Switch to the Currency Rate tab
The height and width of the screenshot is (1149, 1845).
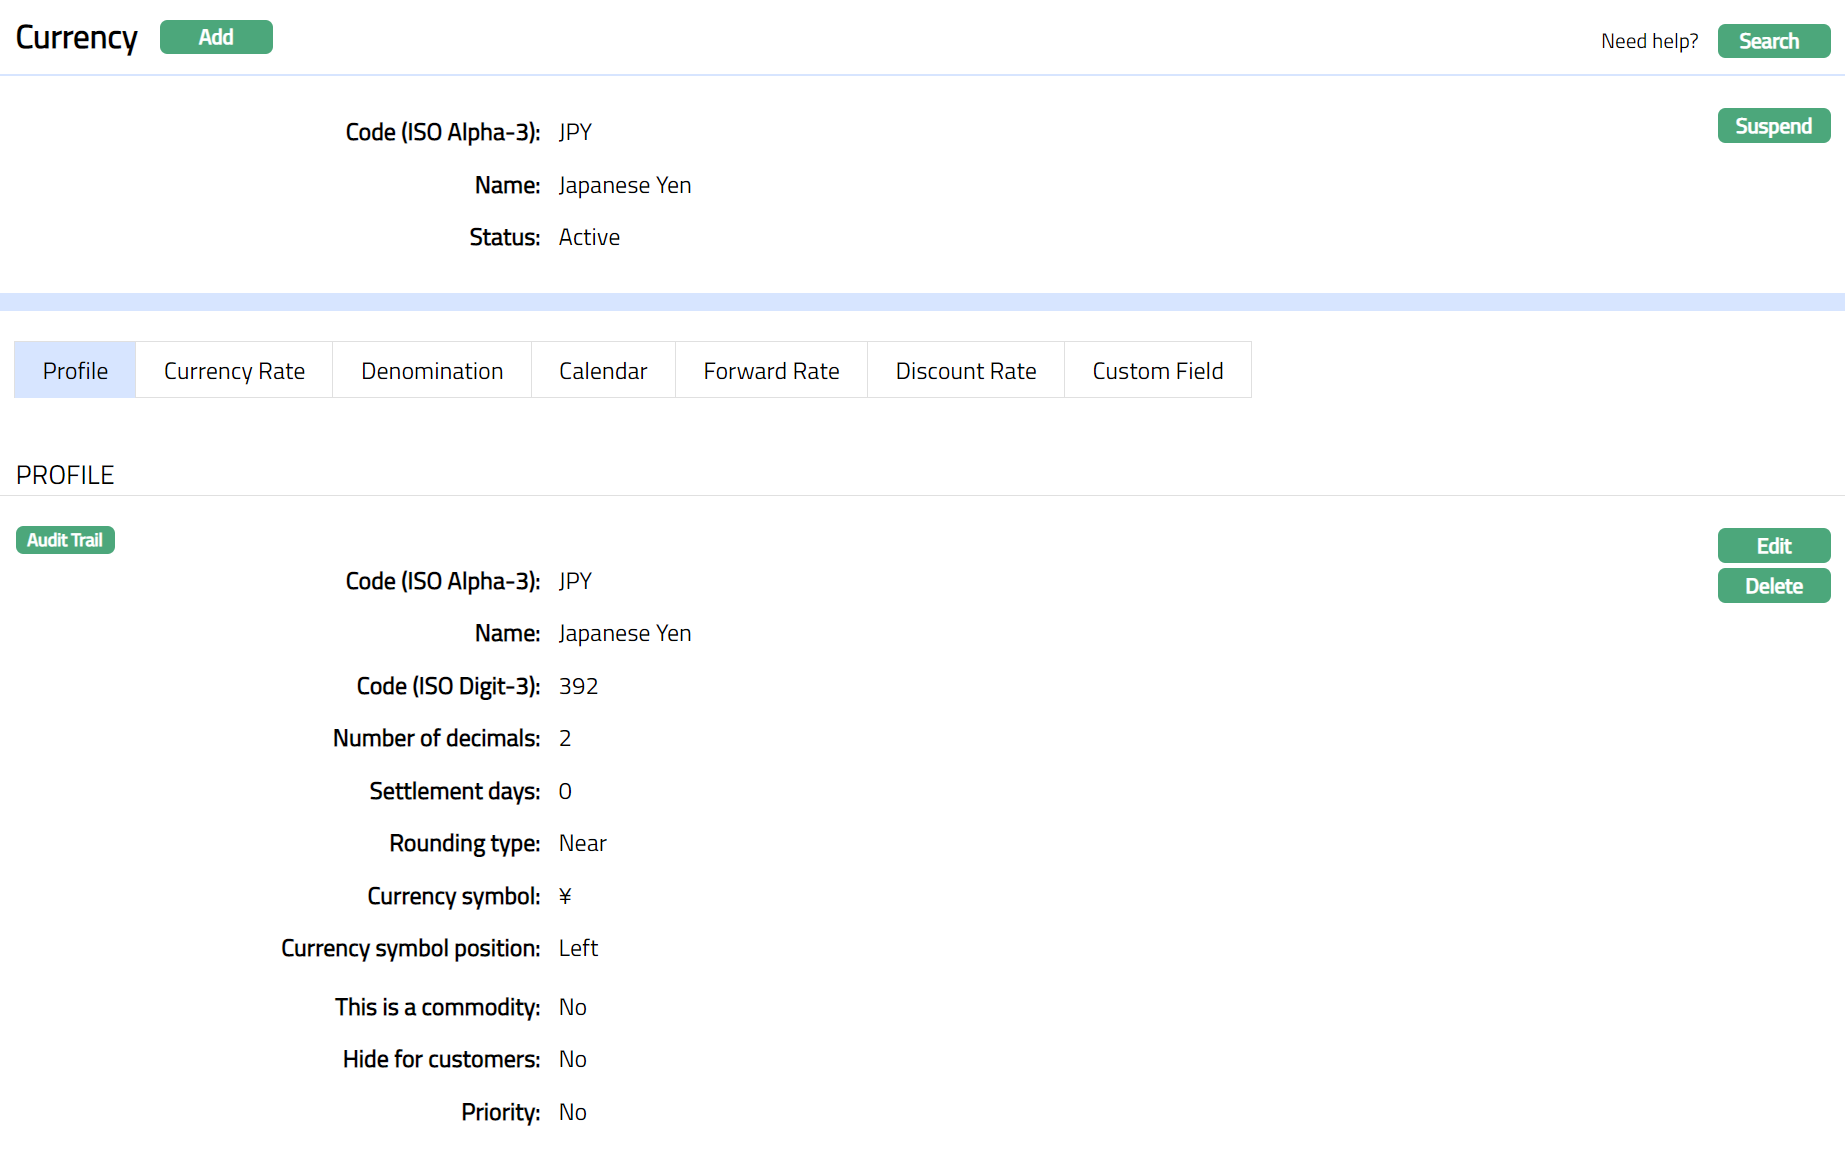tap(234, 371)
